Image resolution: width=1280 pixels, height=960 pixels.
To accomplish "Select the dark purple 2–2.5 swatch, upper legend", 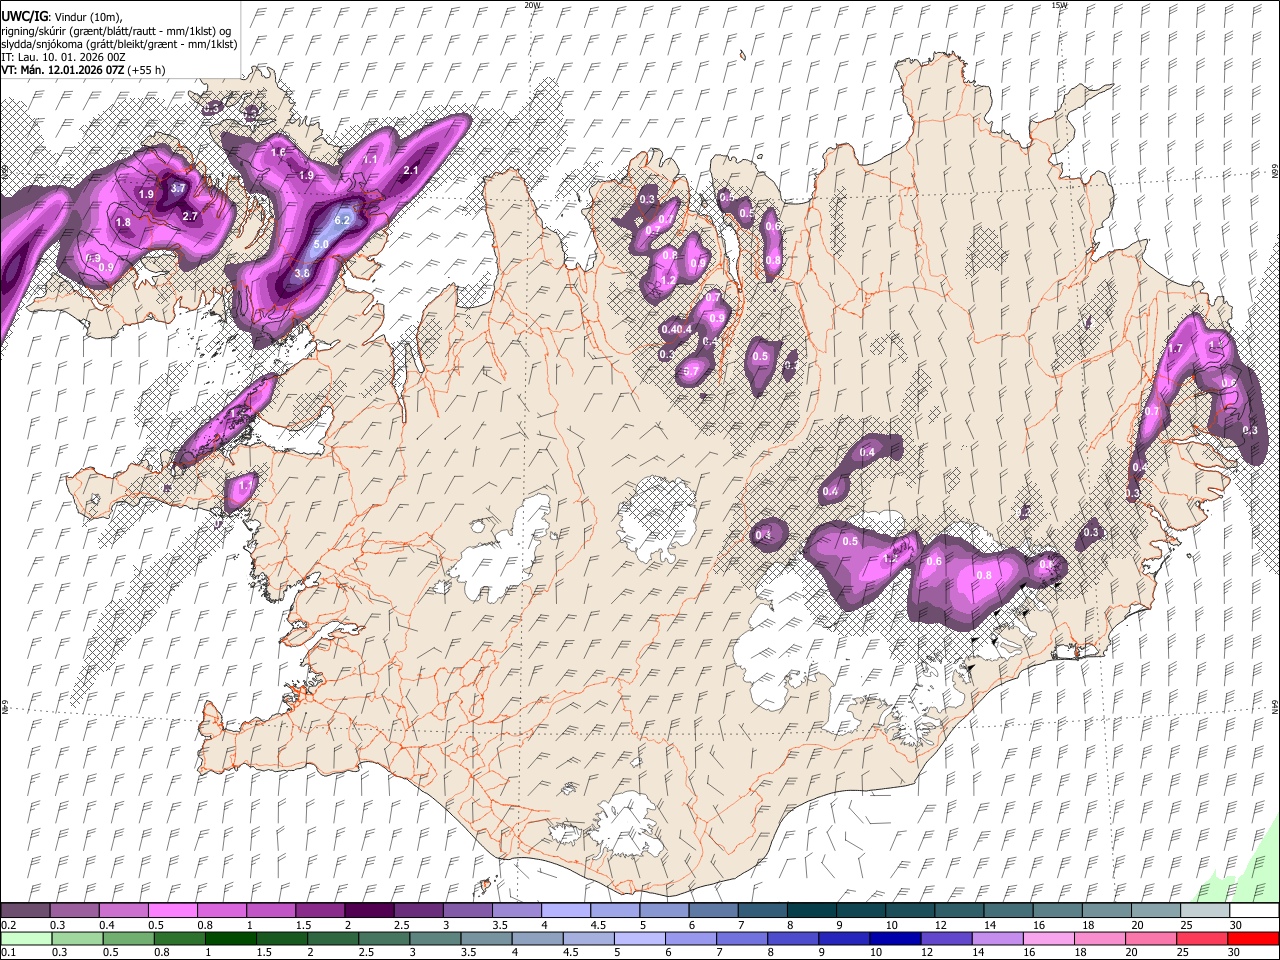I will 369,910.
